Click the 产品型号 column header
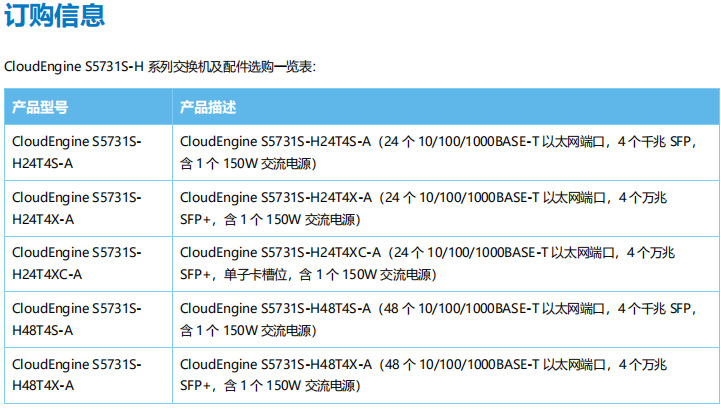The height and width of the screenshot is (409, 721). tap(40, 107)
